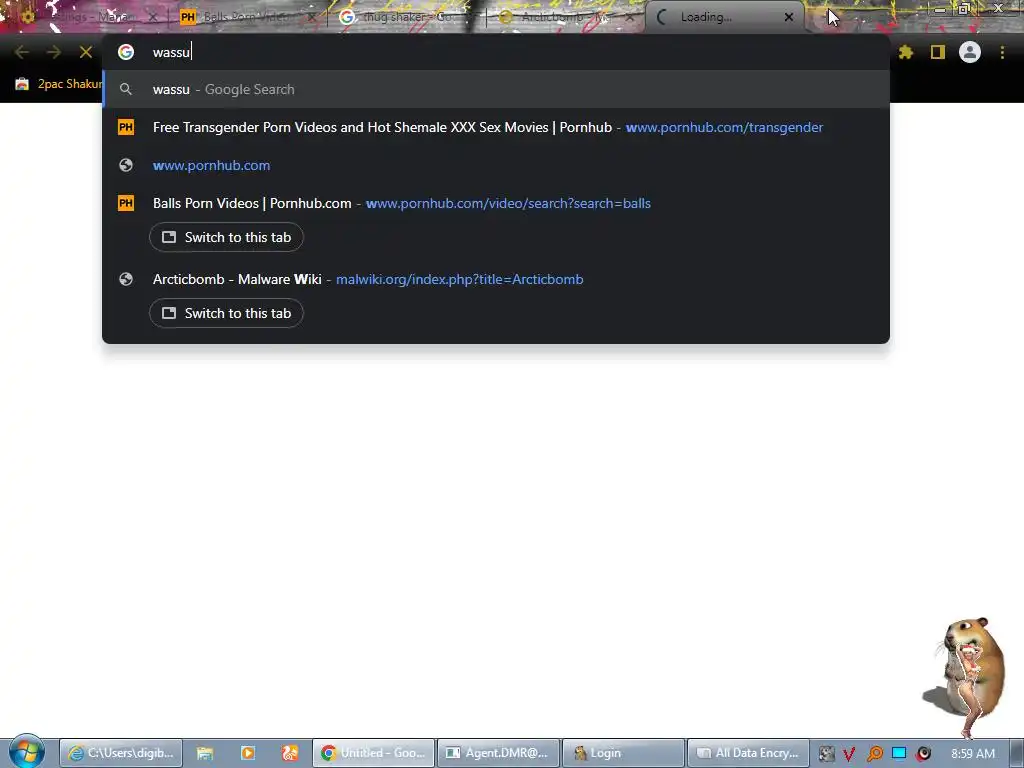
Task: Open Internet Explorer 'C:\Users\digib...' taskbar item
Action: pyautogui.click(x=121, y=753)
